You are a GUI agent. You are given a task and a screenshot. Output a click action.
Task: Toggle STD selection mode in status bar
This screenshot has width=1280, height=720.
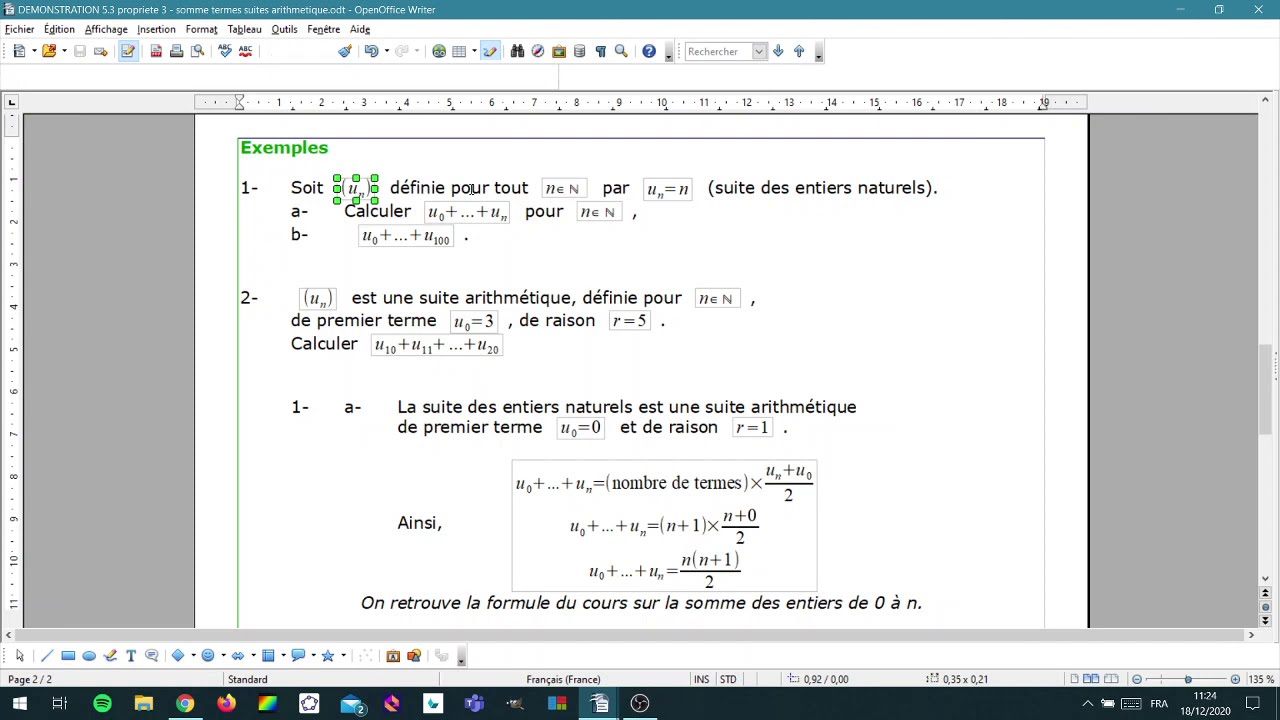(728, 679)
